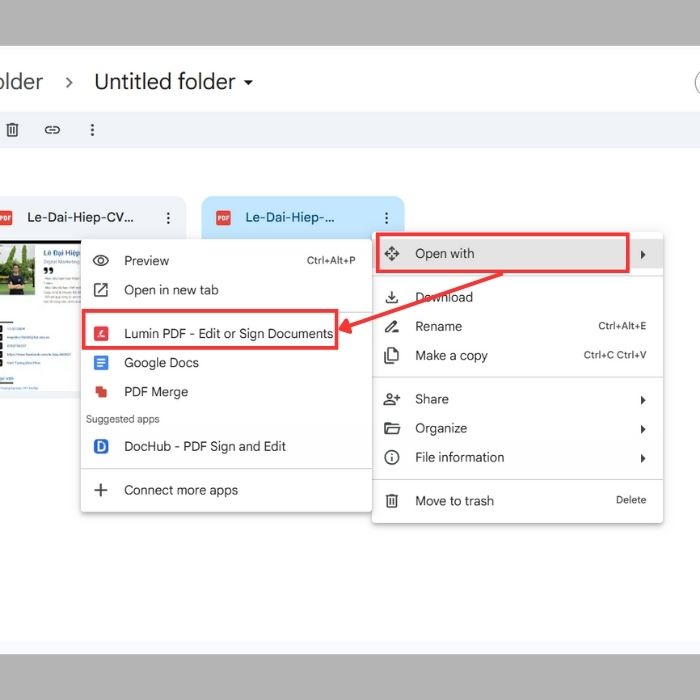
Task: Open the CV document thumbnail preview
Action: (40, 317)
